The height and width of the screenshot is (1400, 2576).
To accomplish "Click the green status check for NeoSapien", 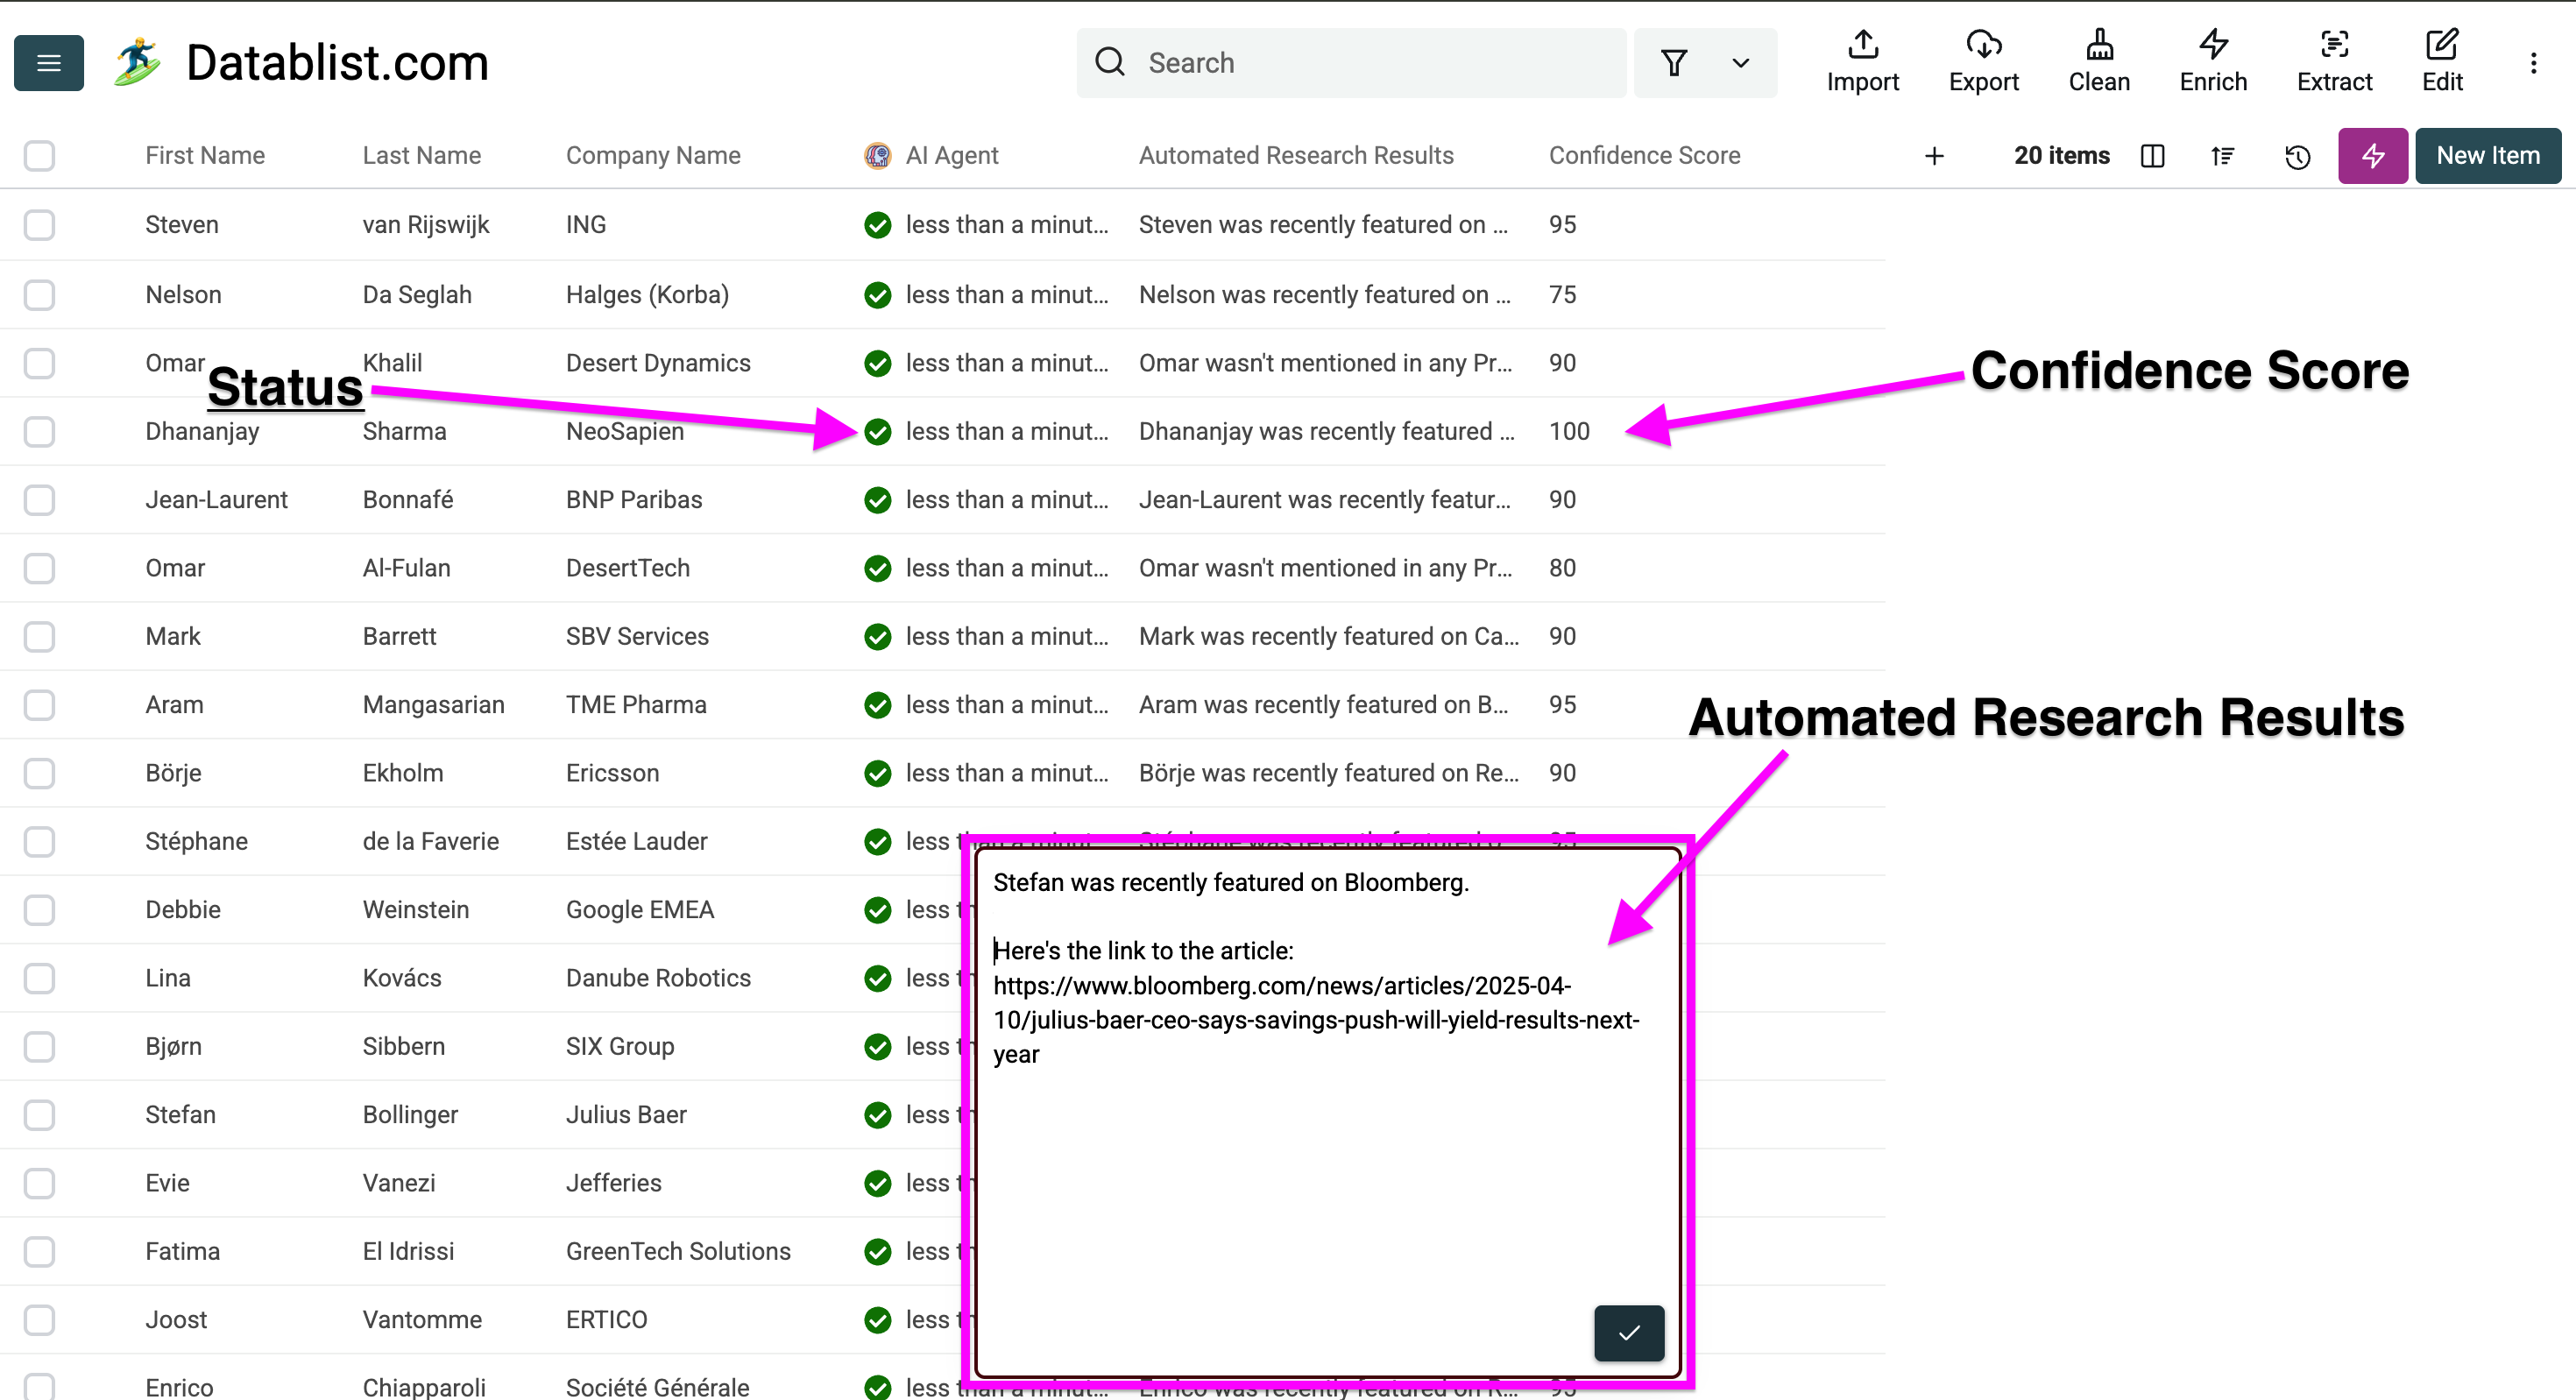I will click(x=878, y=432).
